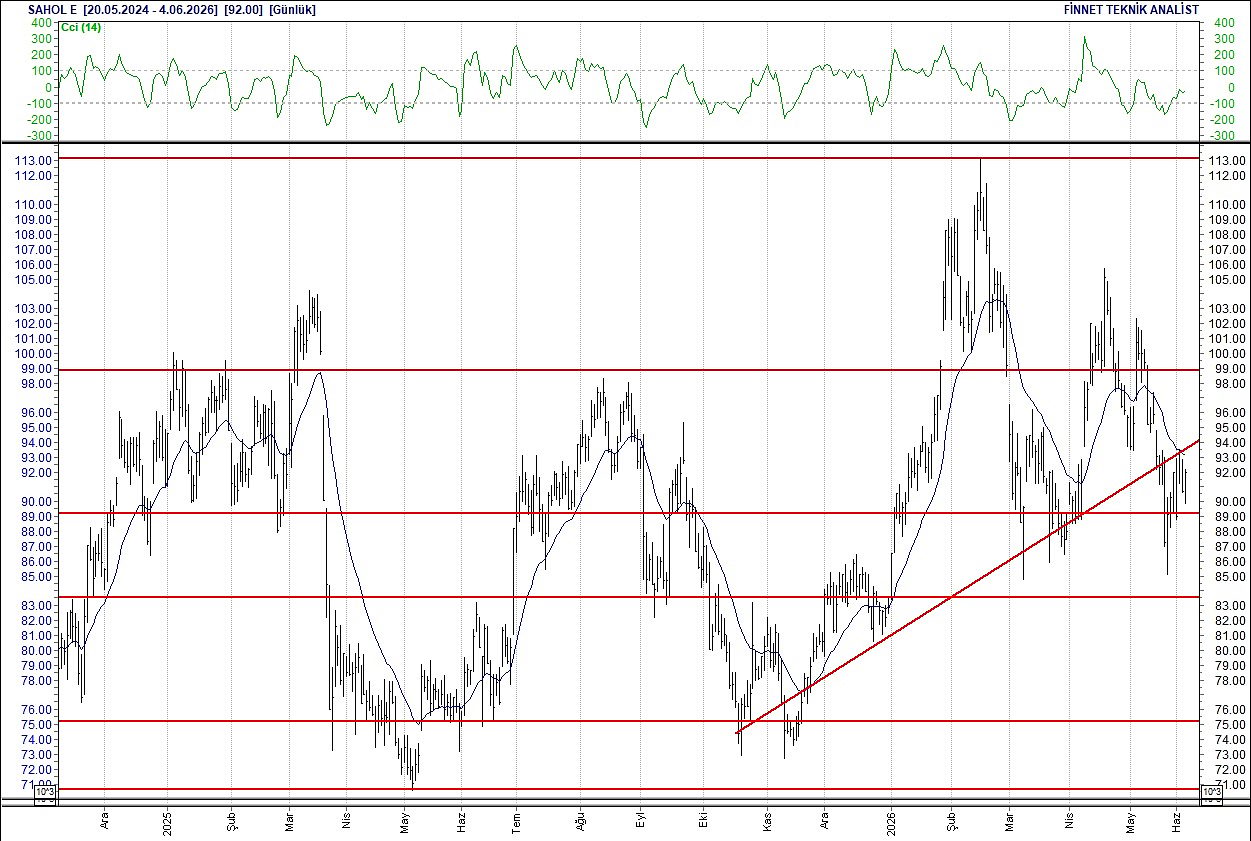The width and height of the screenshot is (1251, 841).
Task: Click the SAHOL E symbol title
Action: (53, 8)
